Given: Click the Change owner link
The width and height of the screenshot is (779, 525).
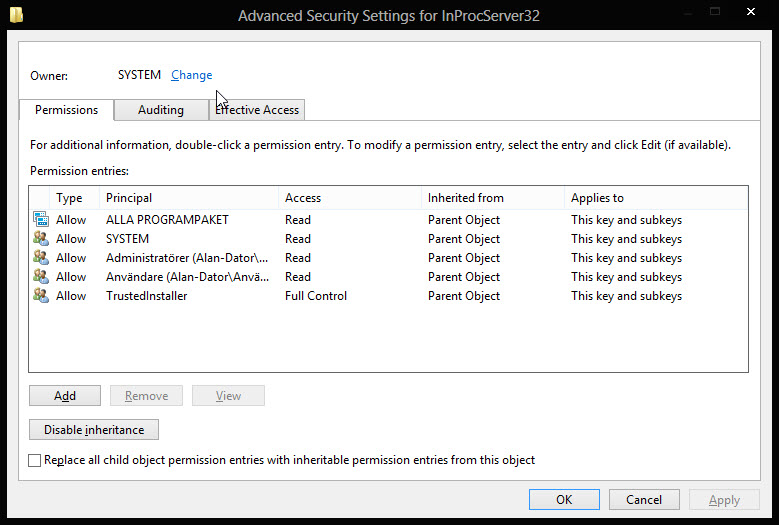Looking at the screenshot, I should [x=192, y=75].
